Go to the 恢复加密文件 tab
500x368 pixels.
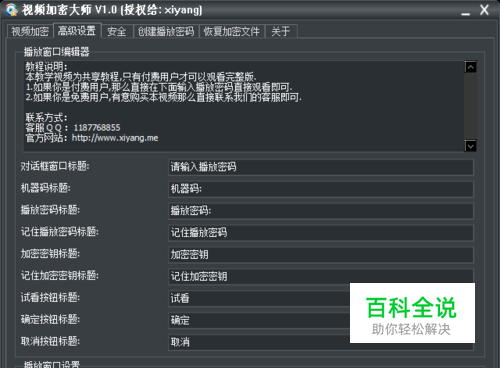point(232,31)
